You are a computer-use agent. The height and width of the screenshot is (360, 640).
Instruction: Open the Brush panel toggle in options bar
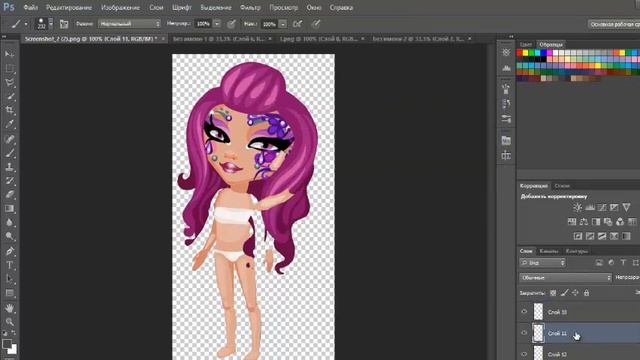pyautogui.click(x=64, y=24)
